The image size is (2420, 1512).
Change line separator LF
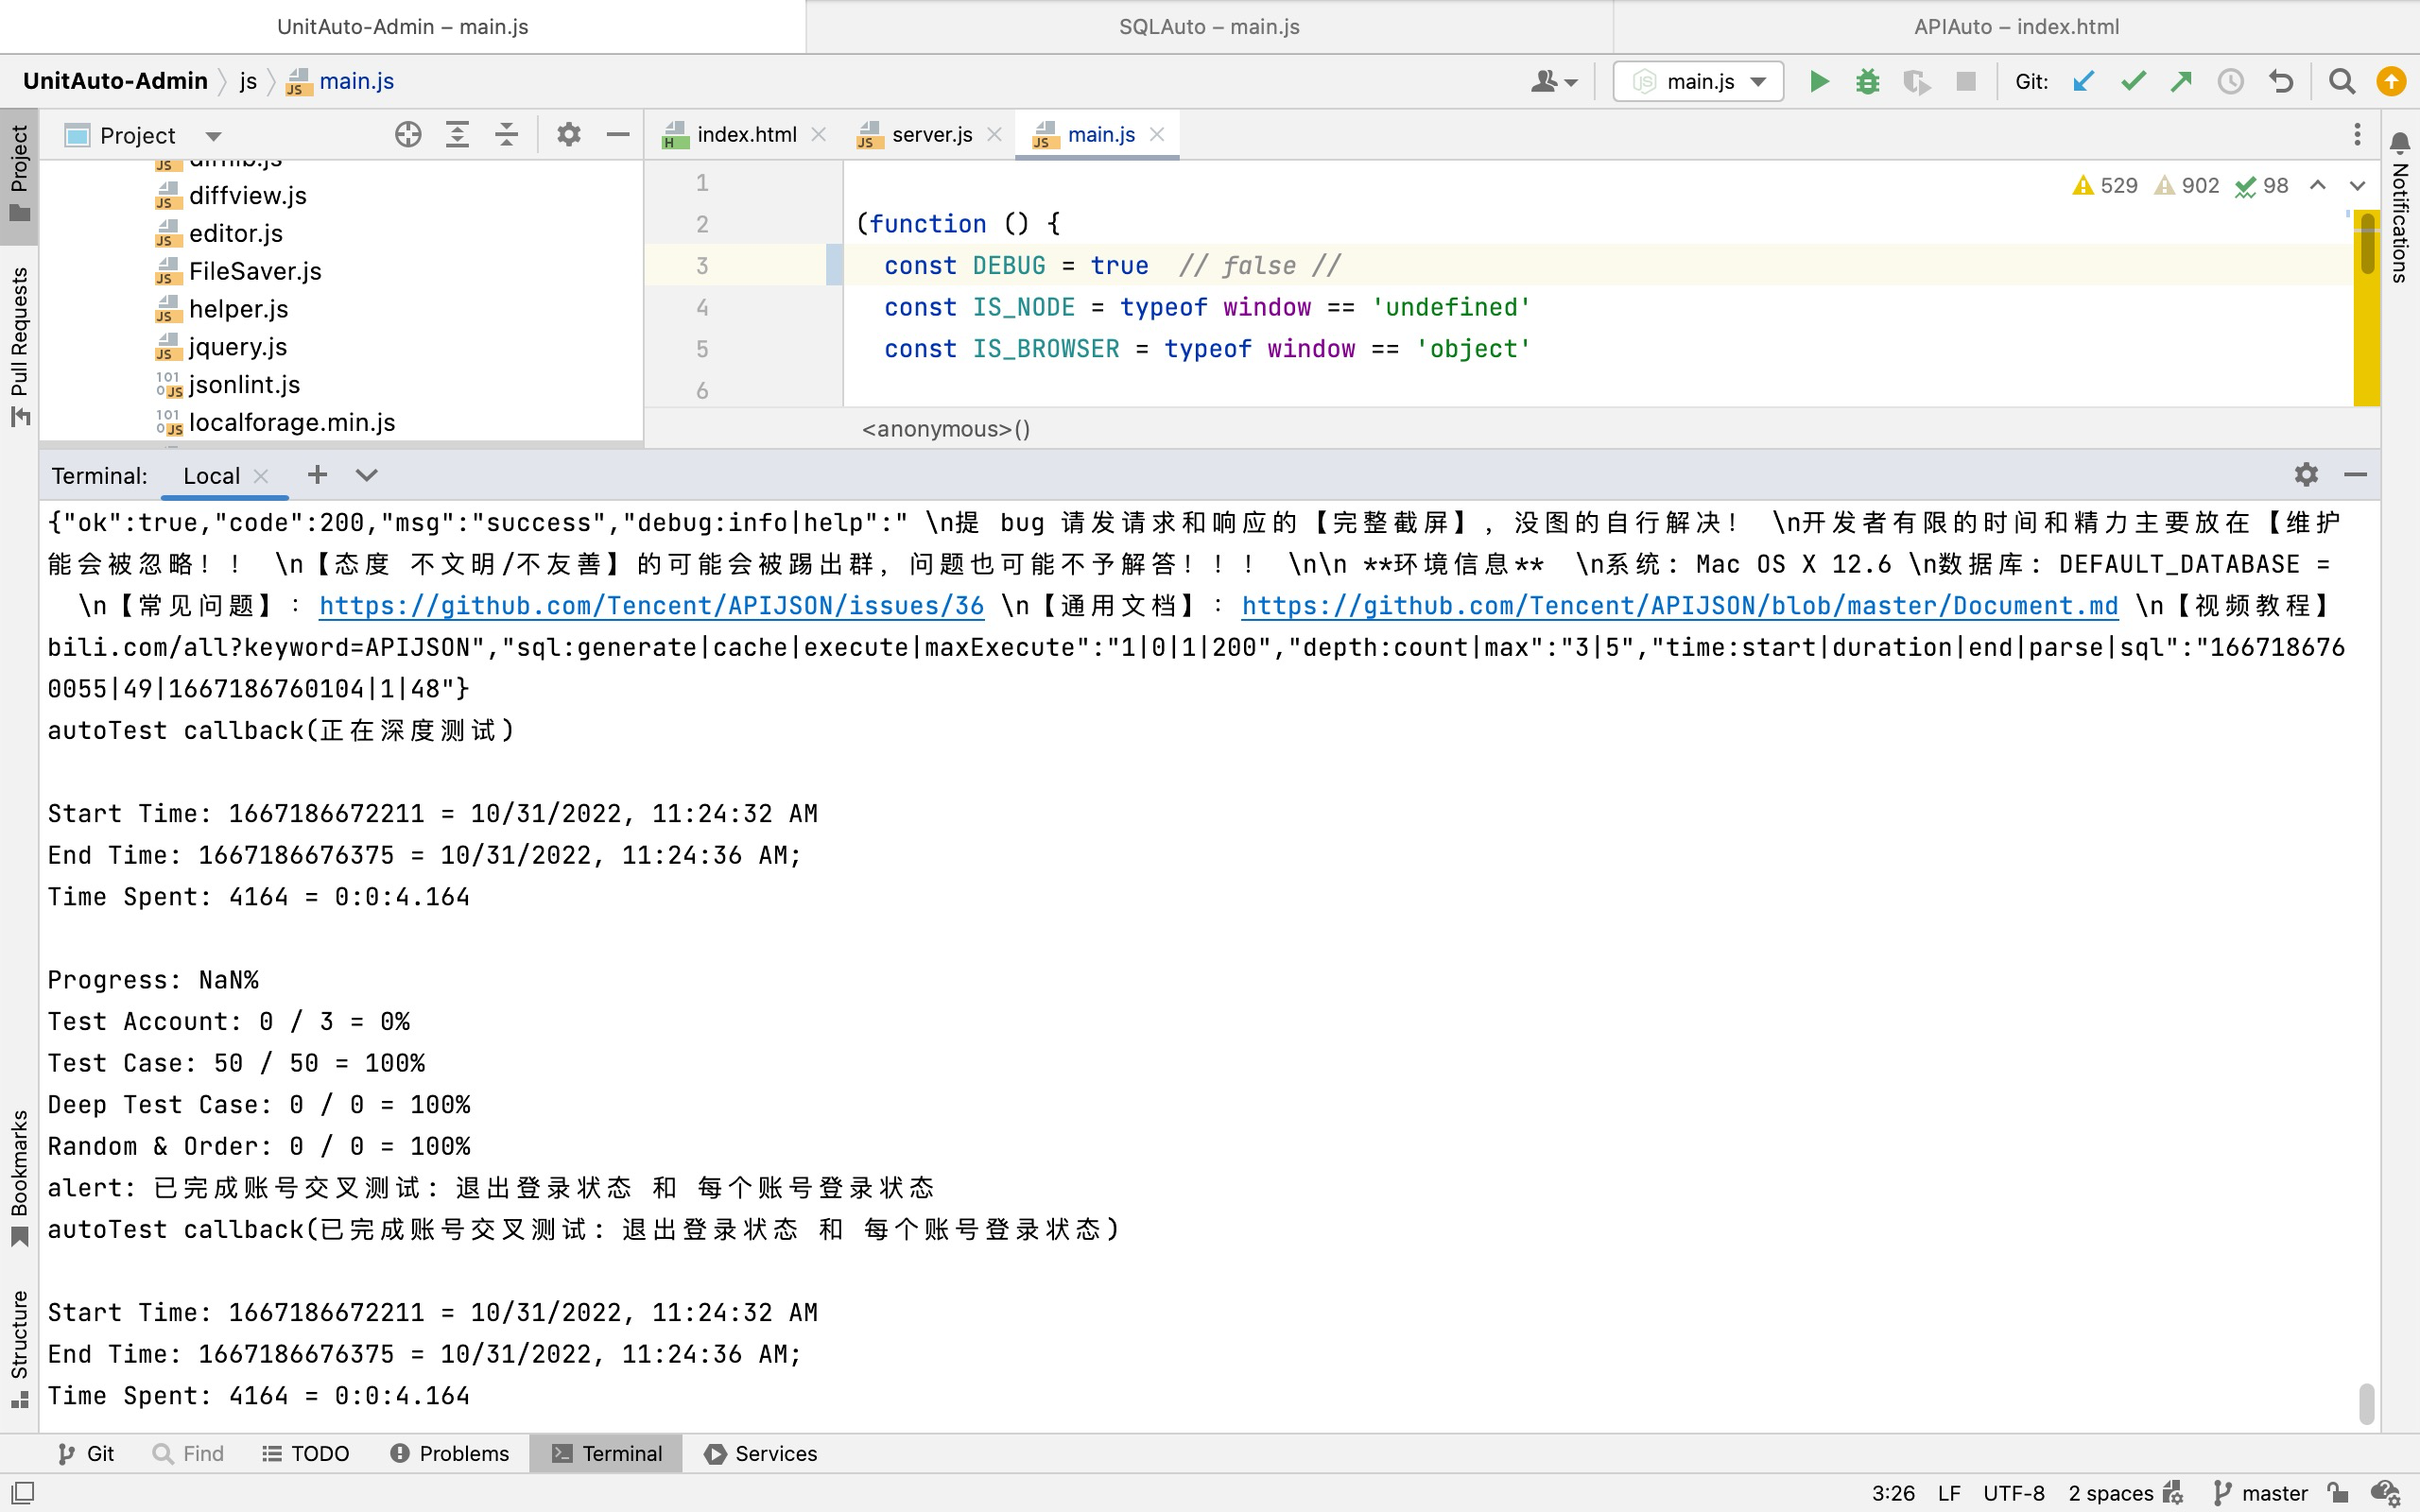[x=1948, y=1493]
